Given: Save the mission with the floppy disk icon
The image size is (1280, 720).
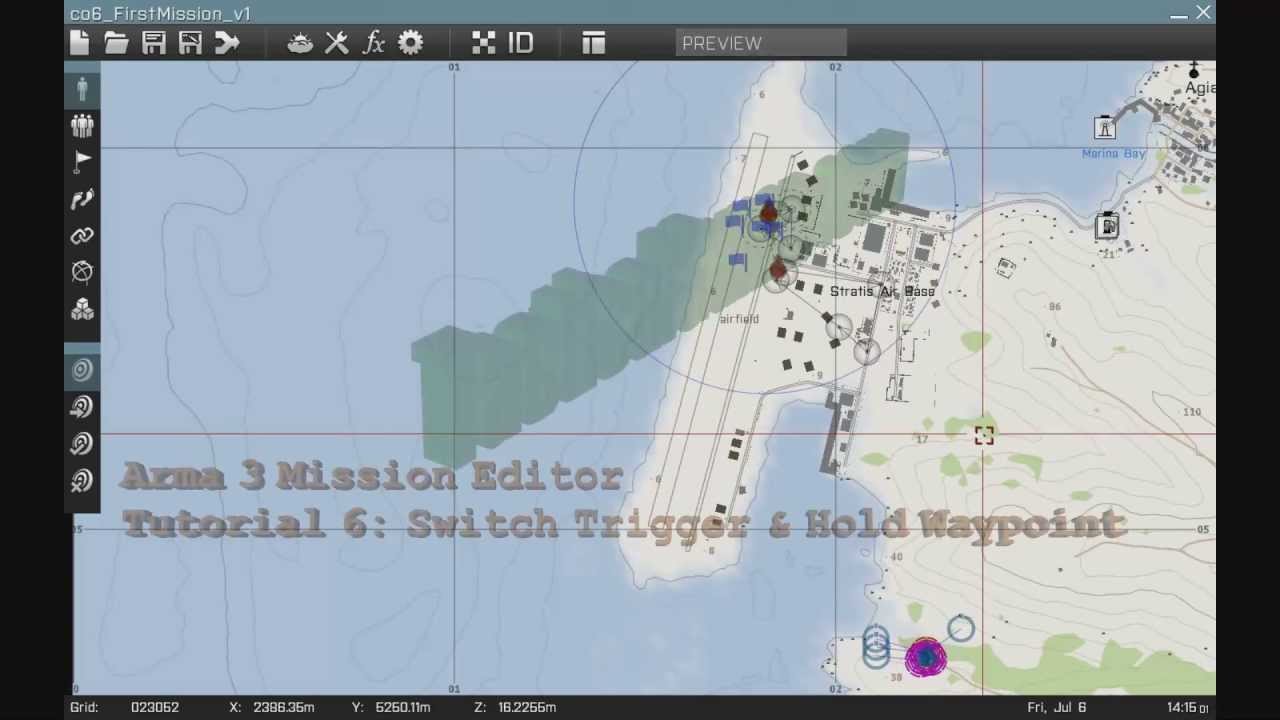Looking at the screenshot, I should click(153, 43).
